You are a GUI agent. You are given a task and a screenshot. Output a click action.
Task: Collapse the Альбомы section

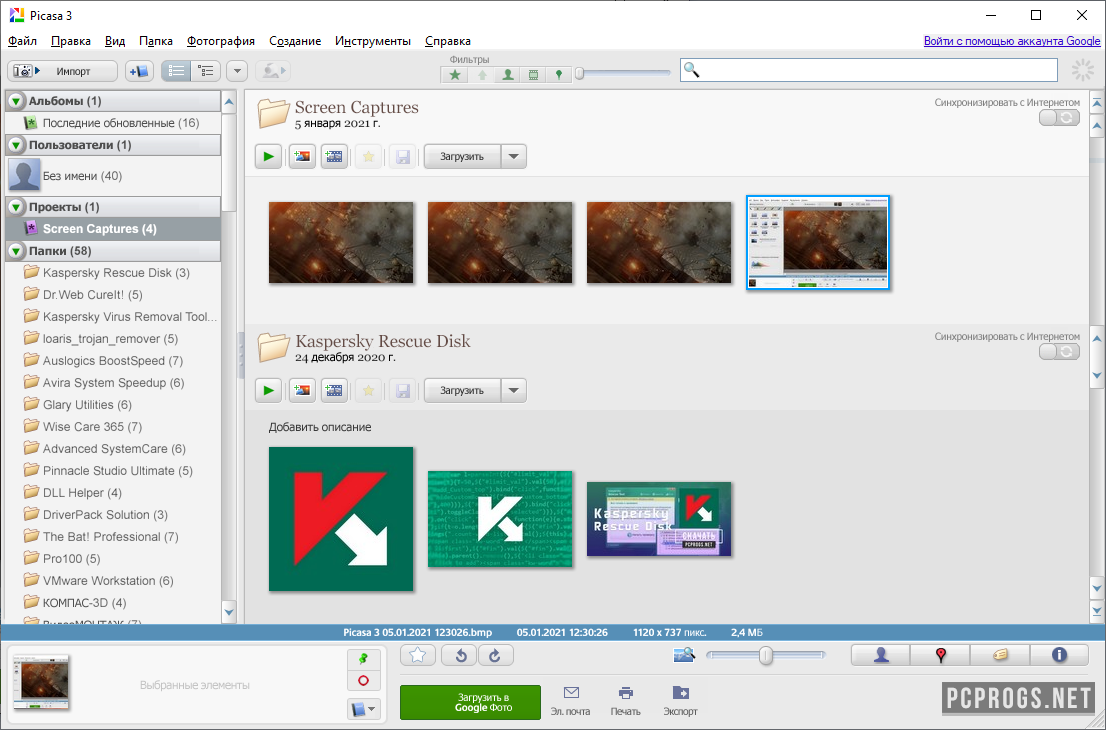16,102
